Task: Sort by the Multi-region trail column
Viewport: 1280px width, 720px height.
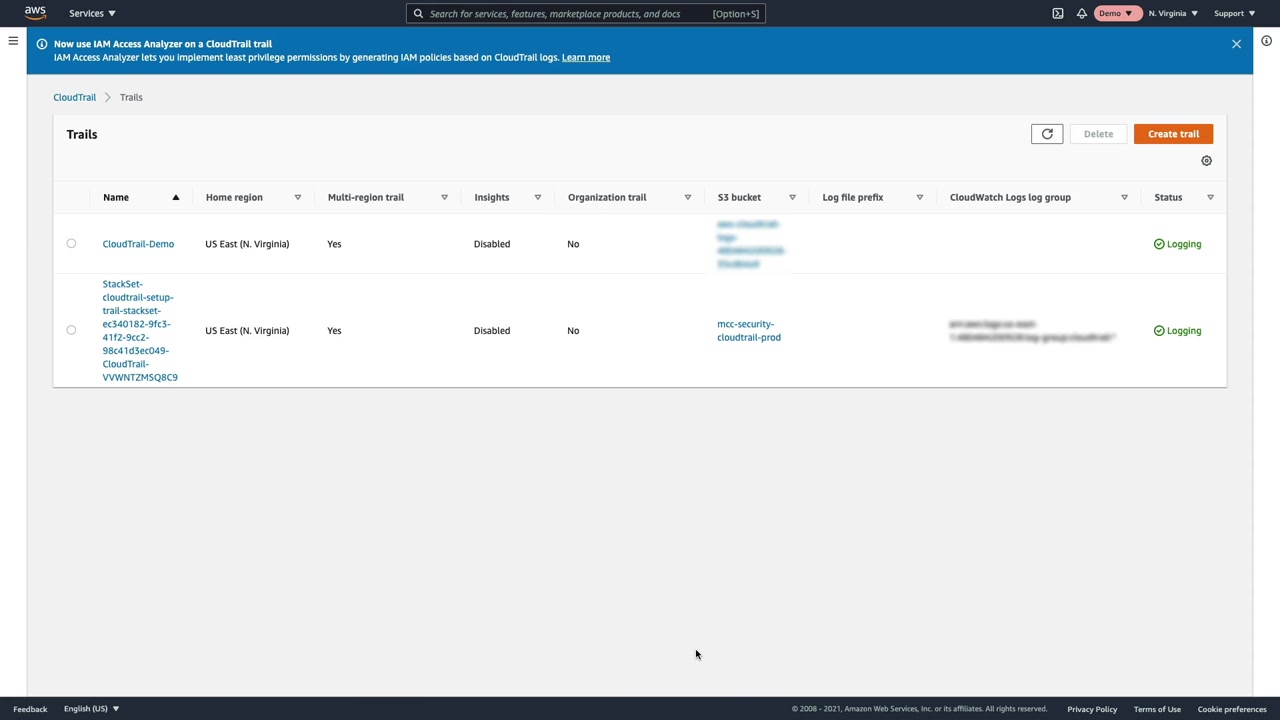Action: 444,197
